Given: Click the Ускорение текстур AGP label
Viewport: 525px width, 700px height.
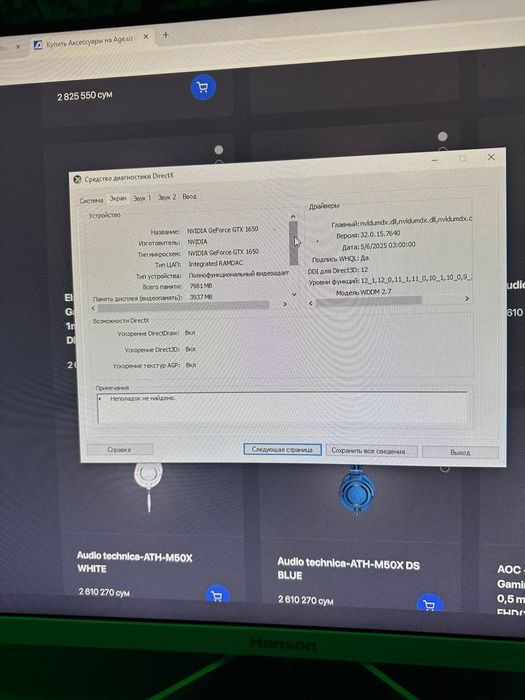Looking at the screenshot, I should tap(146, 366).
